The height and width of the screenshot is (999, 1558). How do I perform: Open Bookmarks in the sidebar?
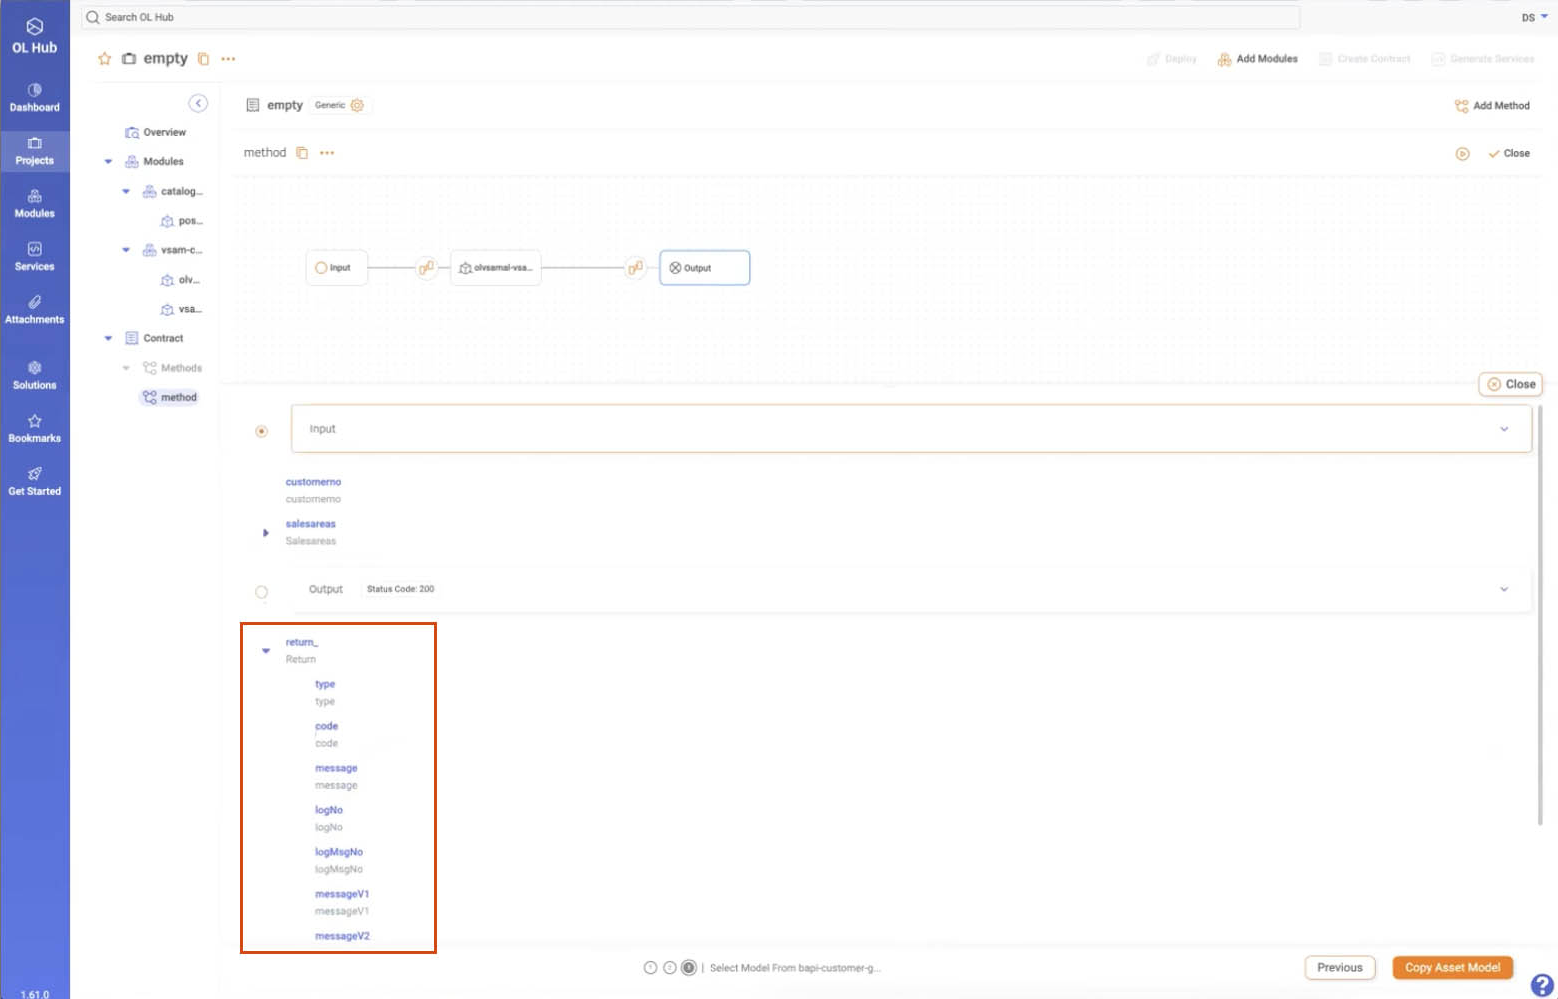coord(34,428)
